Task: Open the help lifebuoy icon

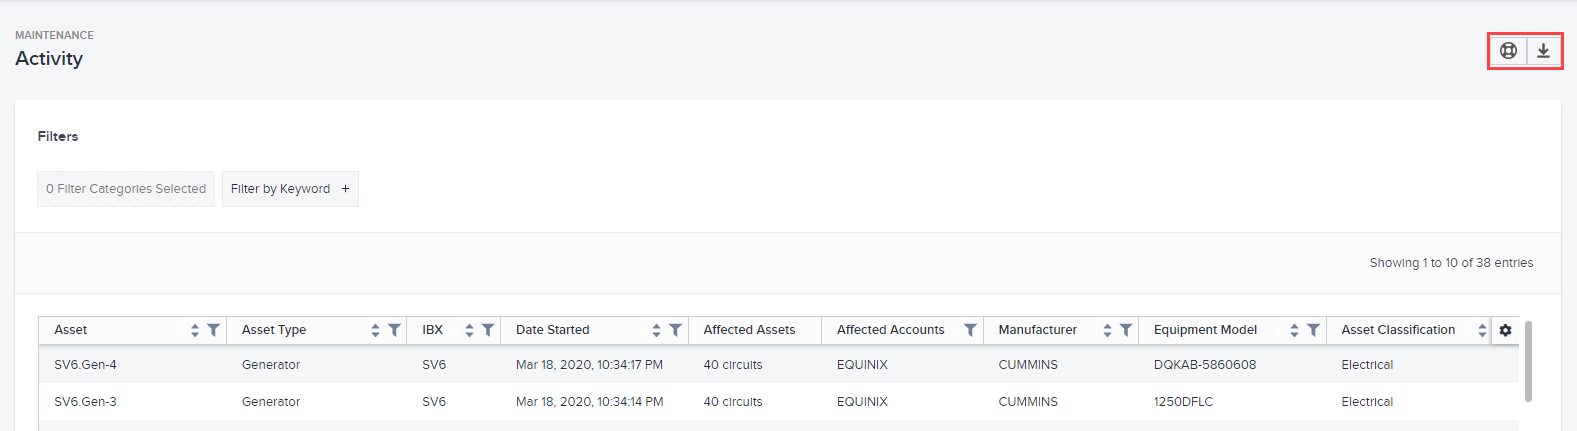Action: [x=1508, y=51]
